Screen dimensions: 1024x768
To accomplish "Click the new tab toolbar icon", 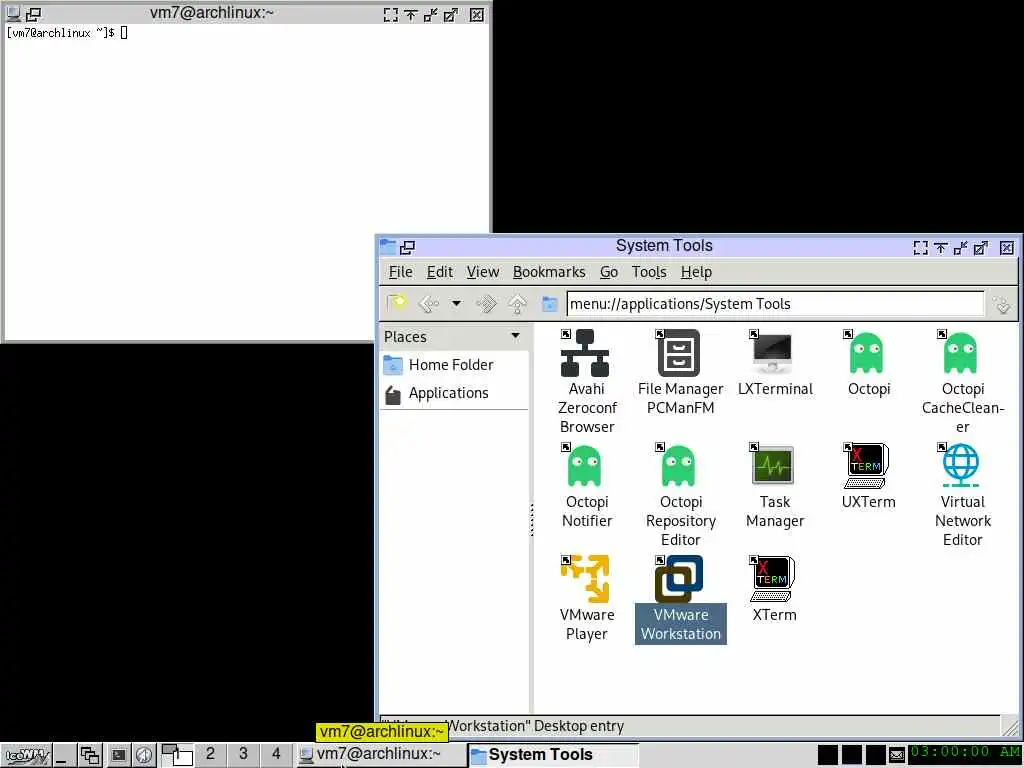I will (396, 304).
